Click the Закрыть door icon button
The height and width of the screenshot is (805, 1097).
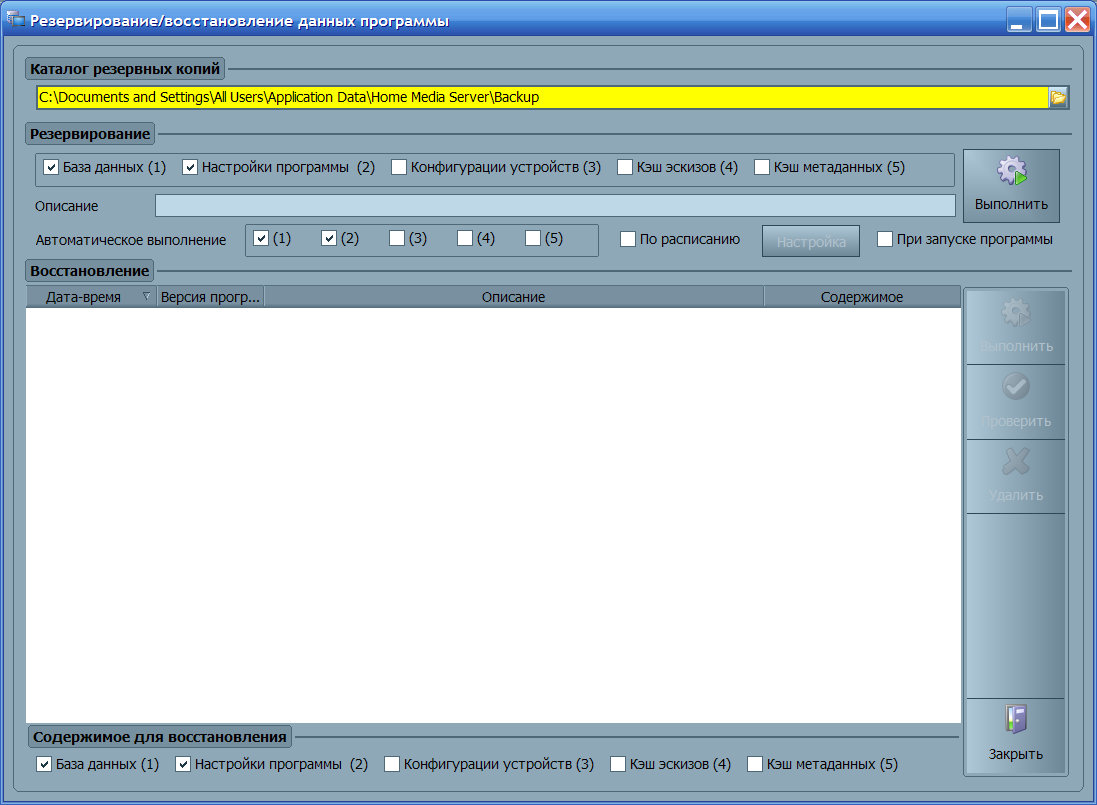point(1015,735)
